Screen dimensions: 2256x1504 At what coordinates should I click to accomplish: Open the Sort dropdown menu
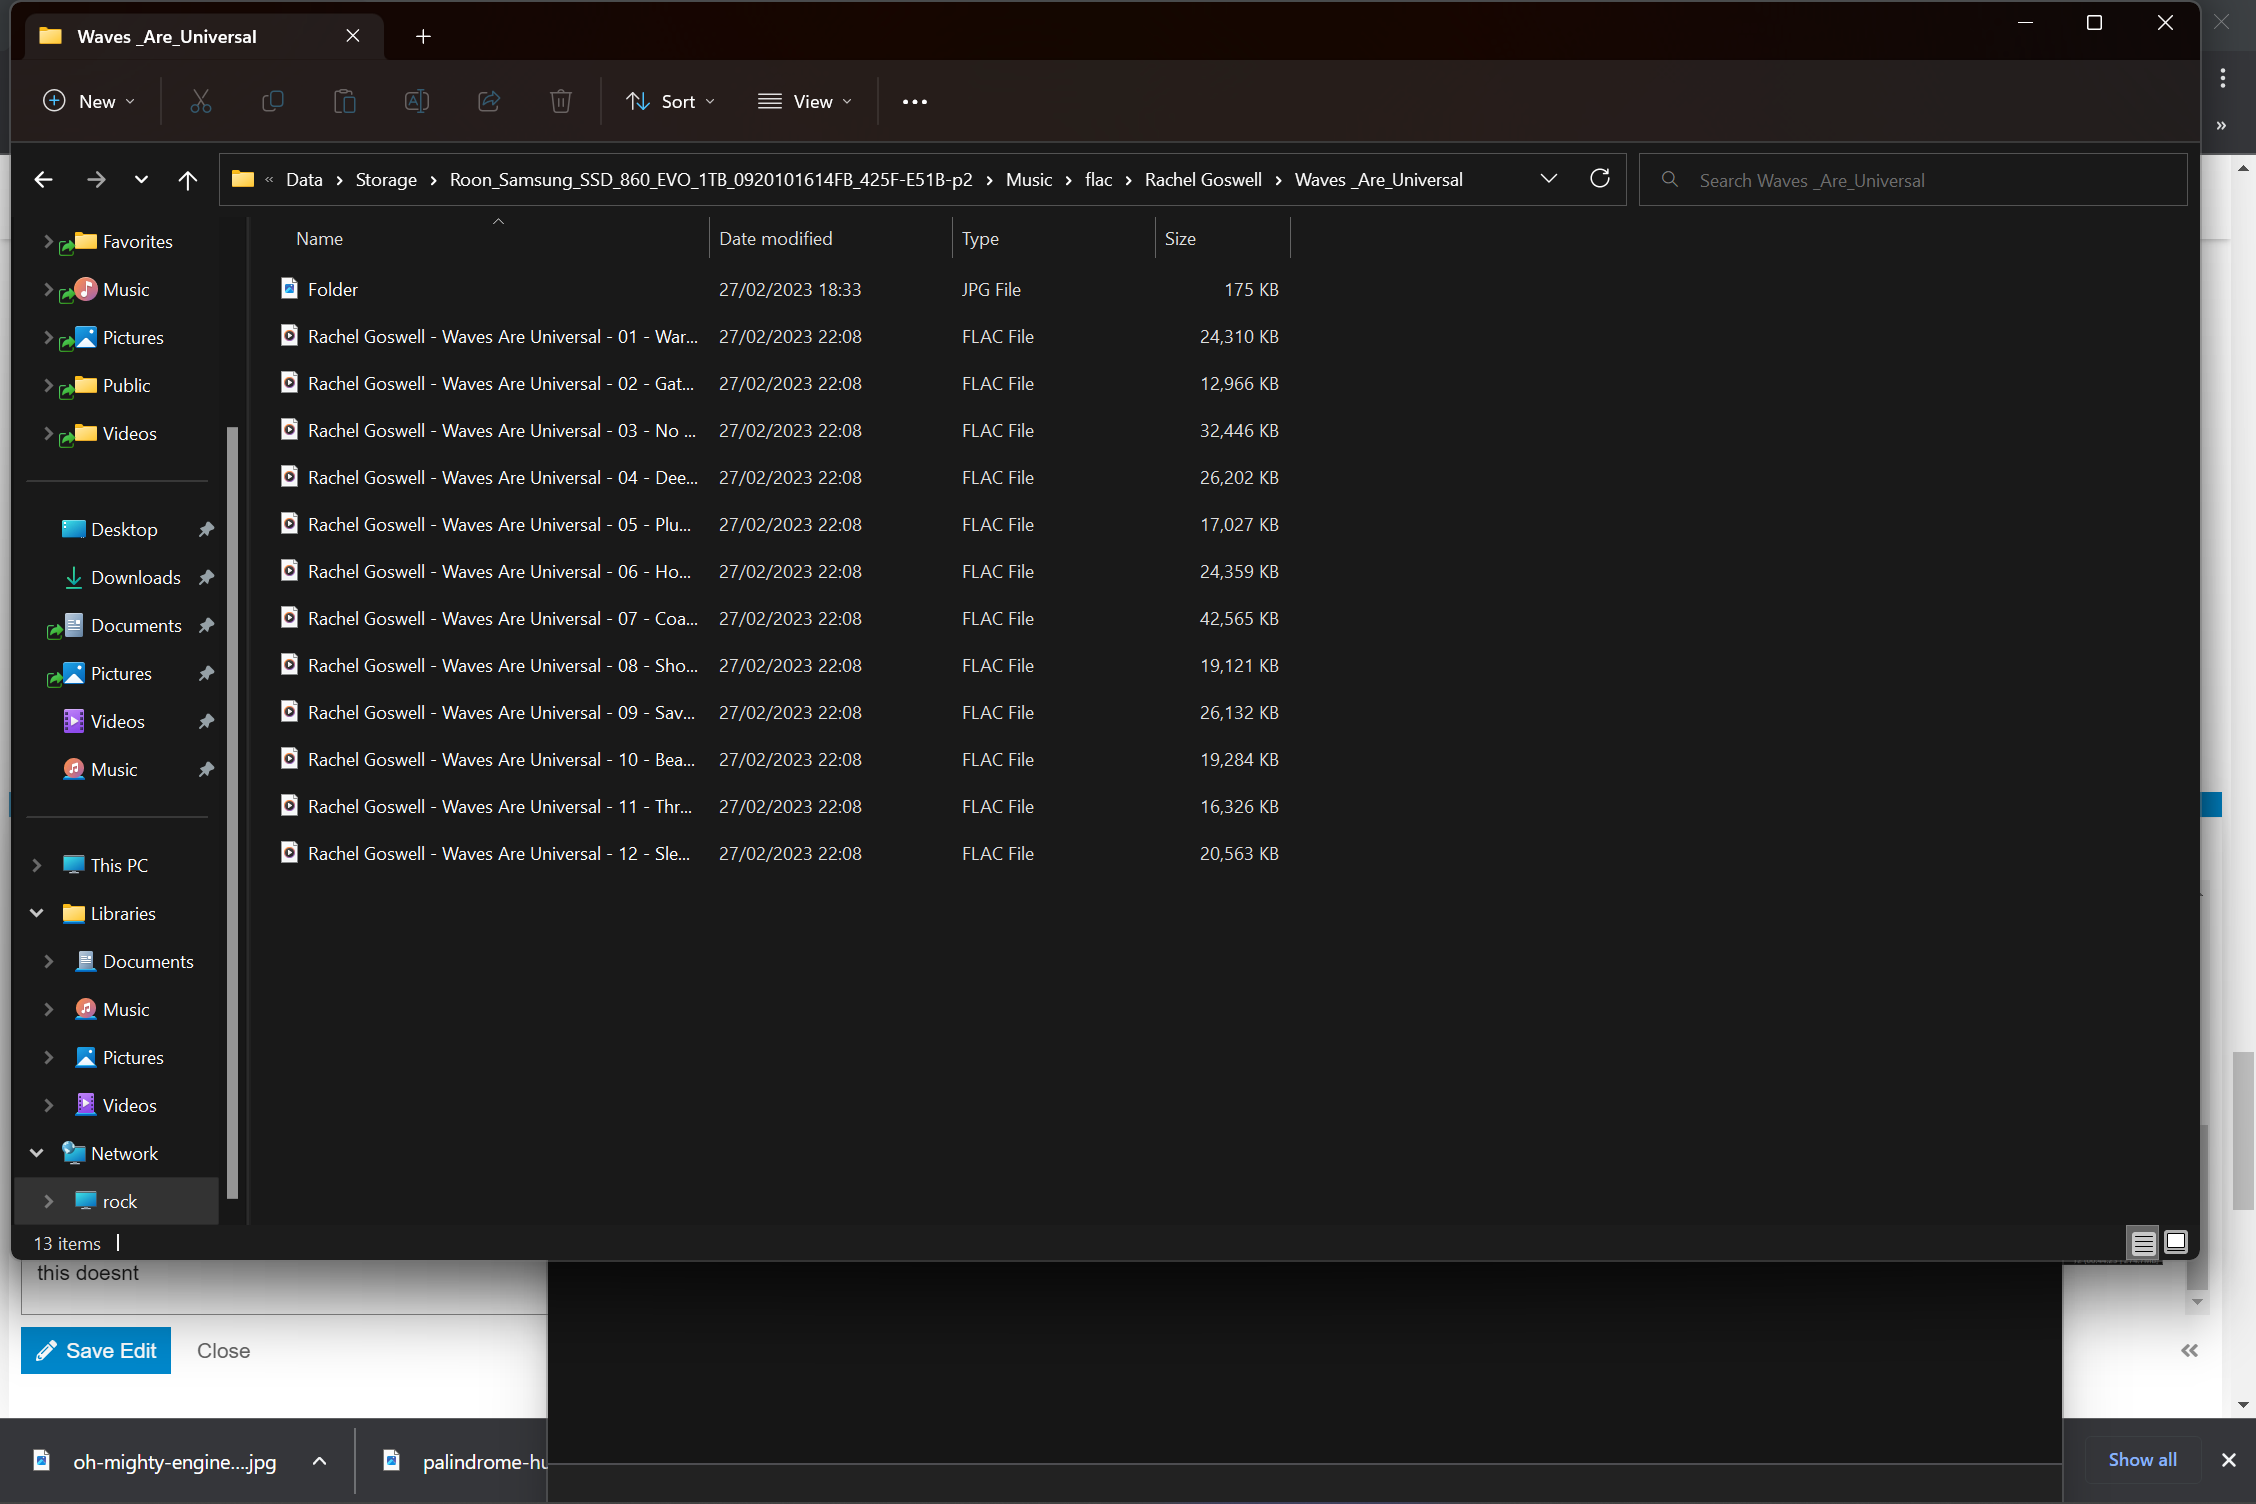(670, 101)
